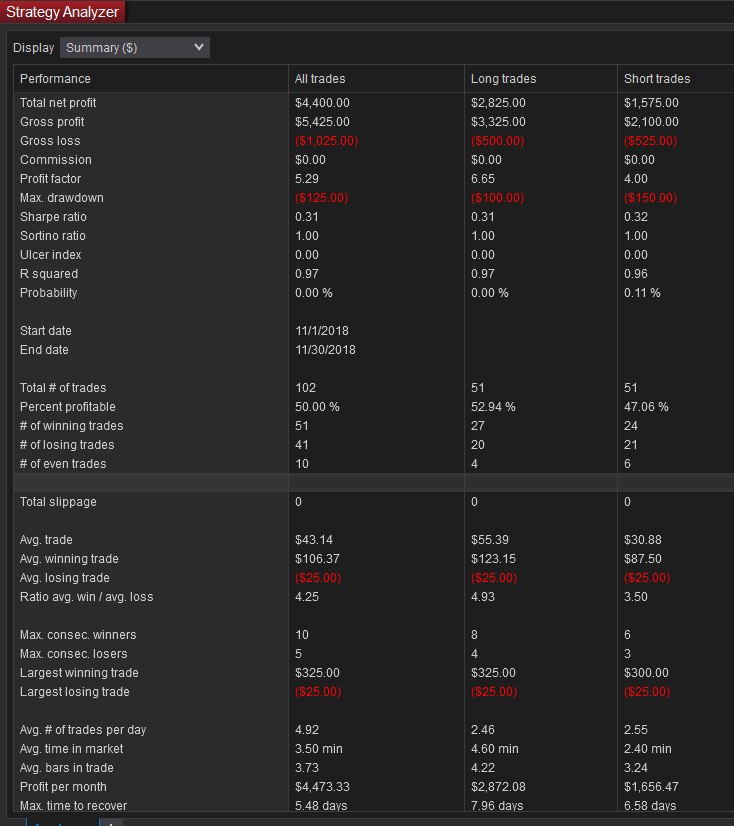The height and width of the screenshot is (826, 734).
Task: Click the Gross loss value for Short trades
Action: [x=650, y=141]
